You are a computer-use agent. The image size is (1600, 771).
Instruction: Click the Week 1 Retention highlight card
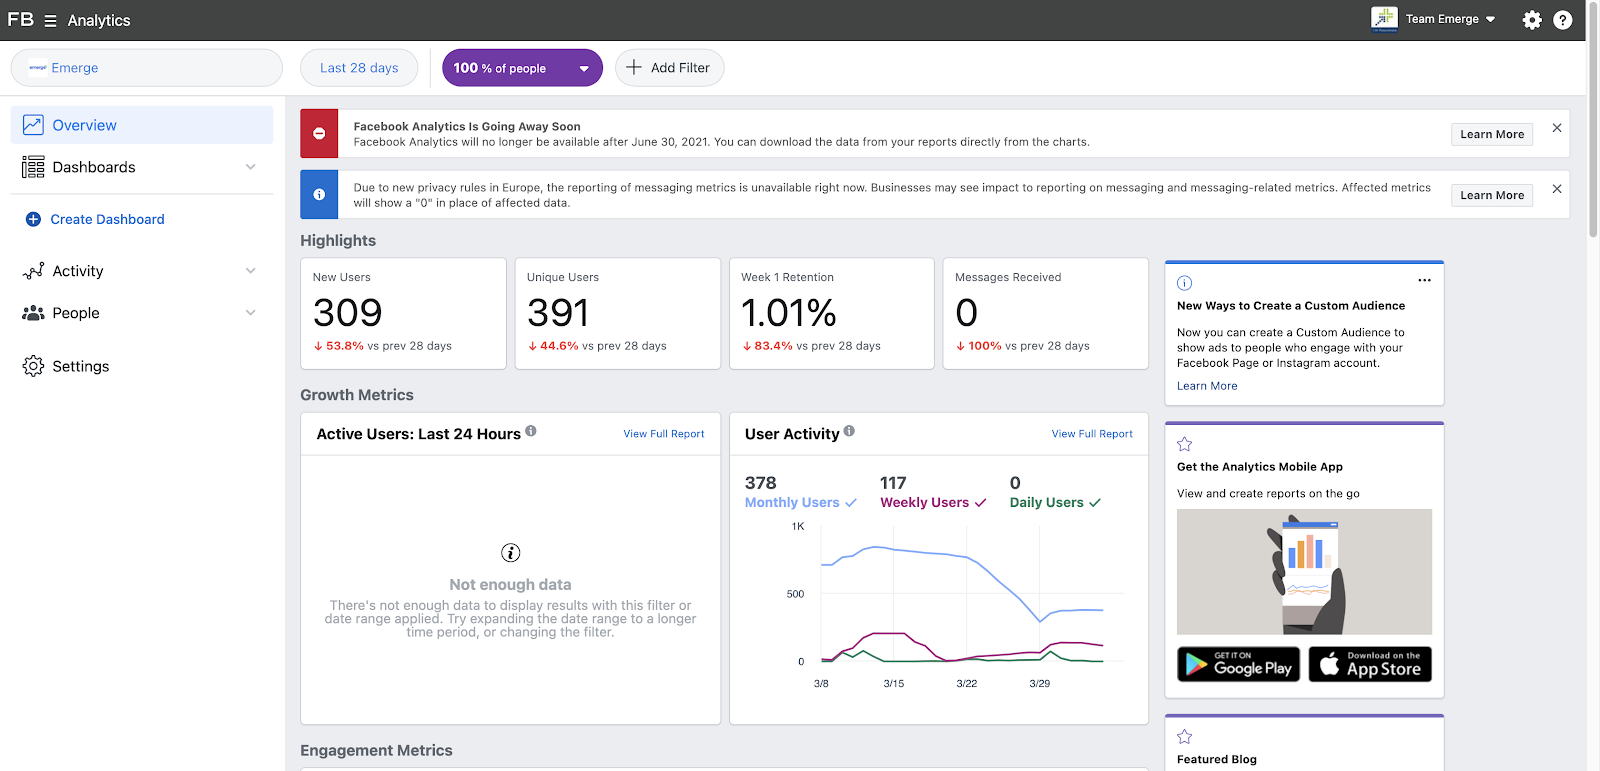[832, 314]
